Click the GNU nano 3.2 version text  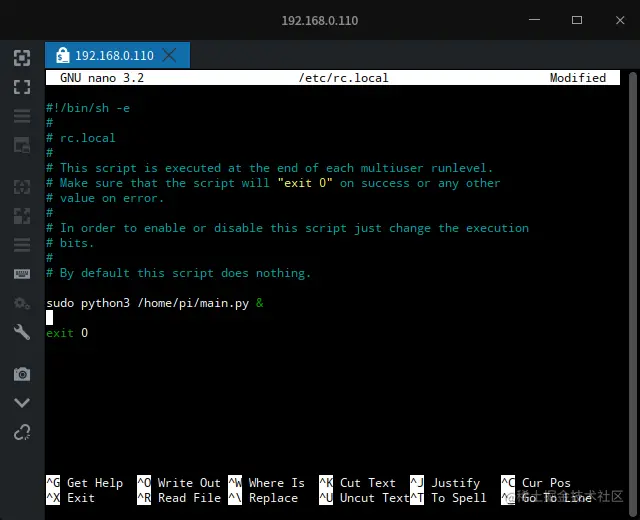coord(102,78)
